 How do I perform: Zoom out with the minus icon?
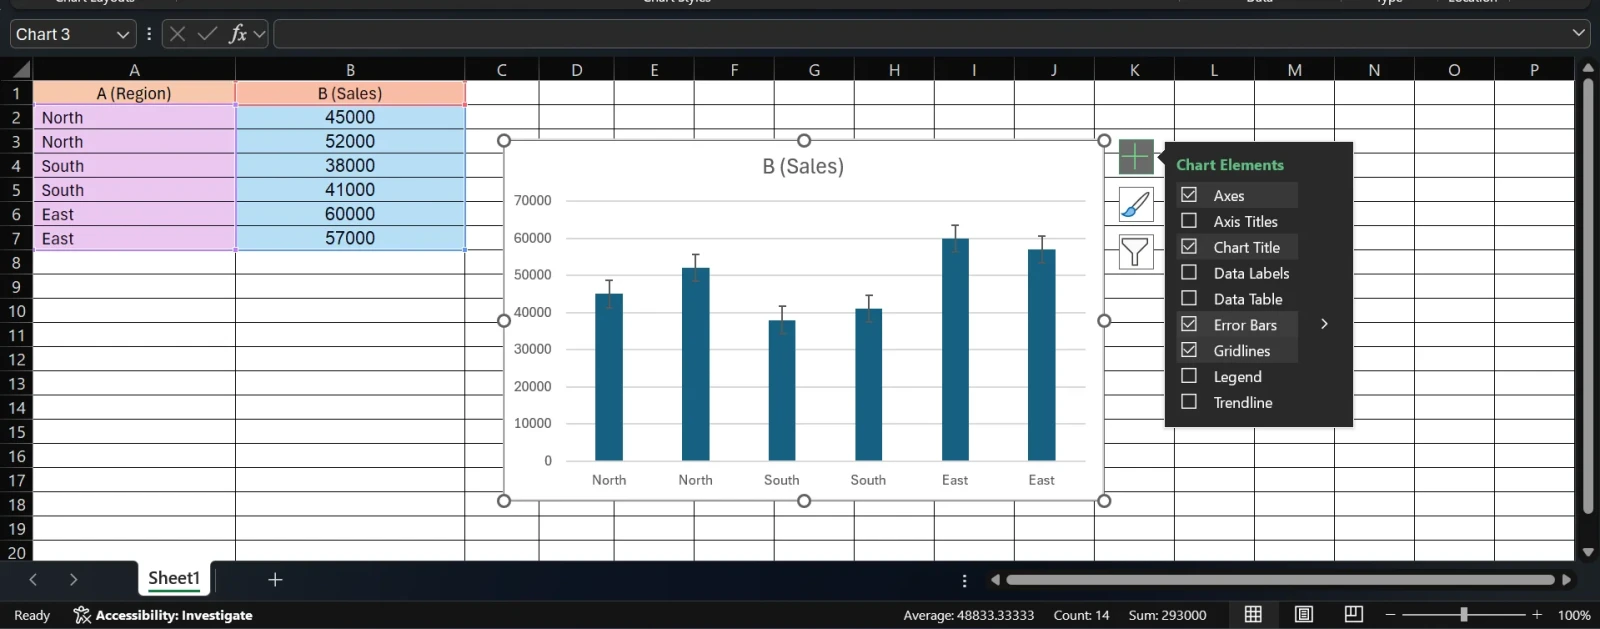[1390, 615]
